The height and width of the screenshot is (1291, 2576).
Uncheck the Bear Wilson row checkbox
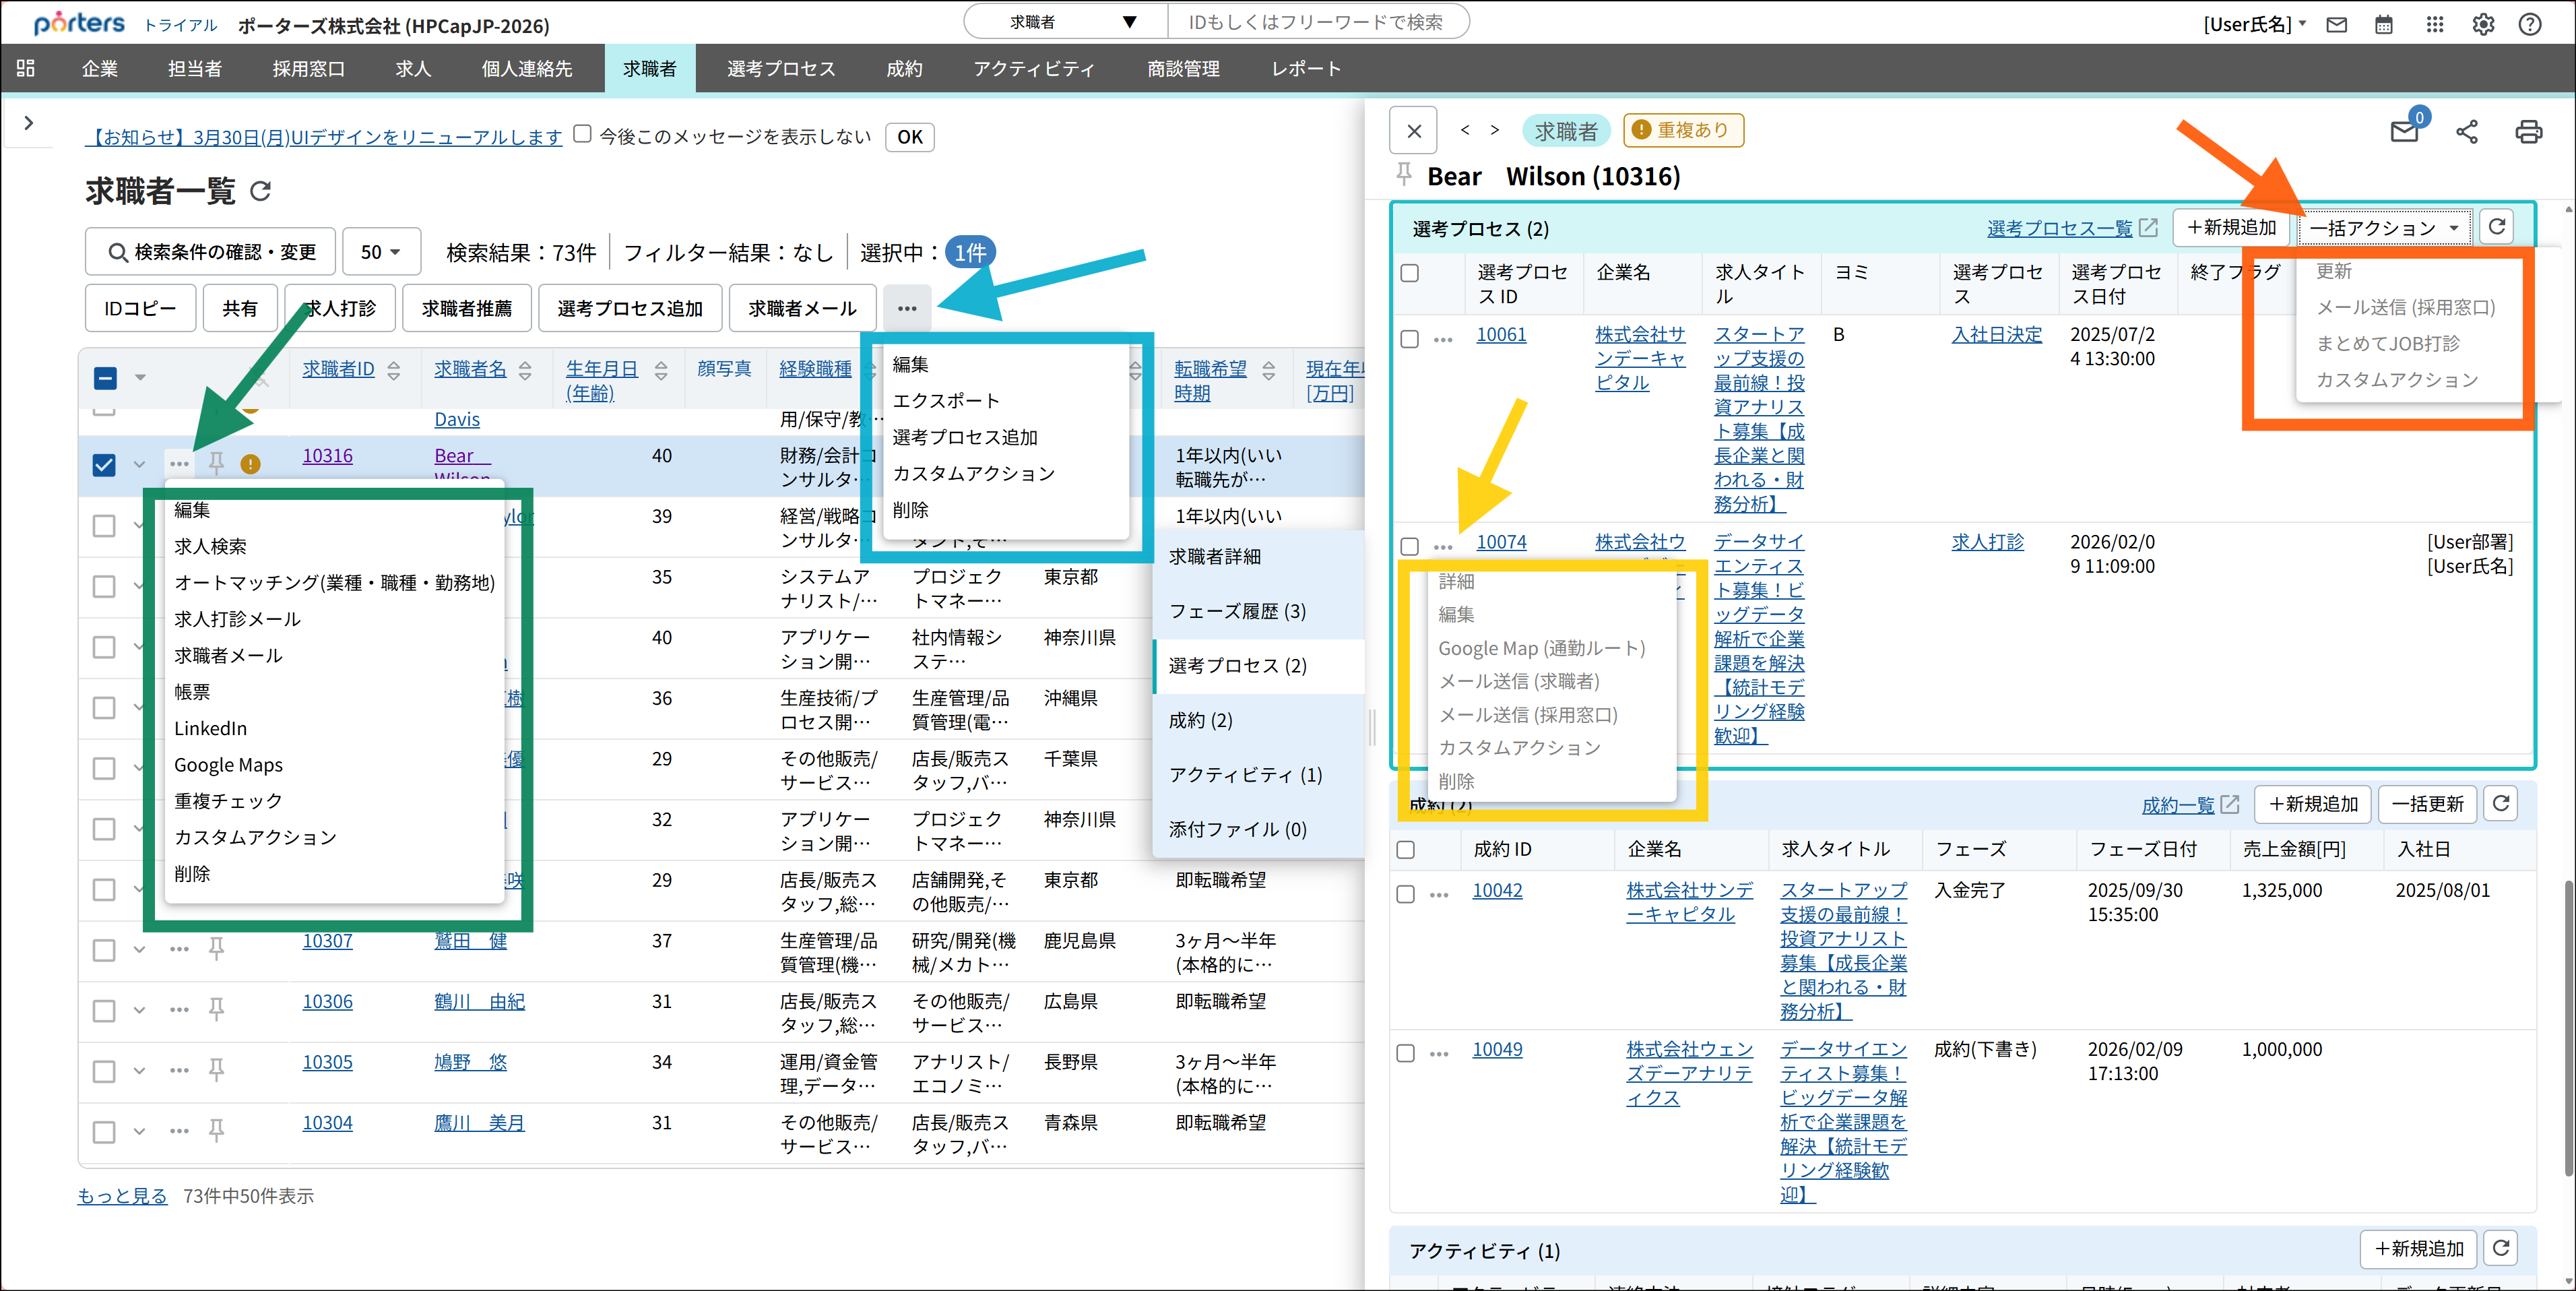[104, 465]
